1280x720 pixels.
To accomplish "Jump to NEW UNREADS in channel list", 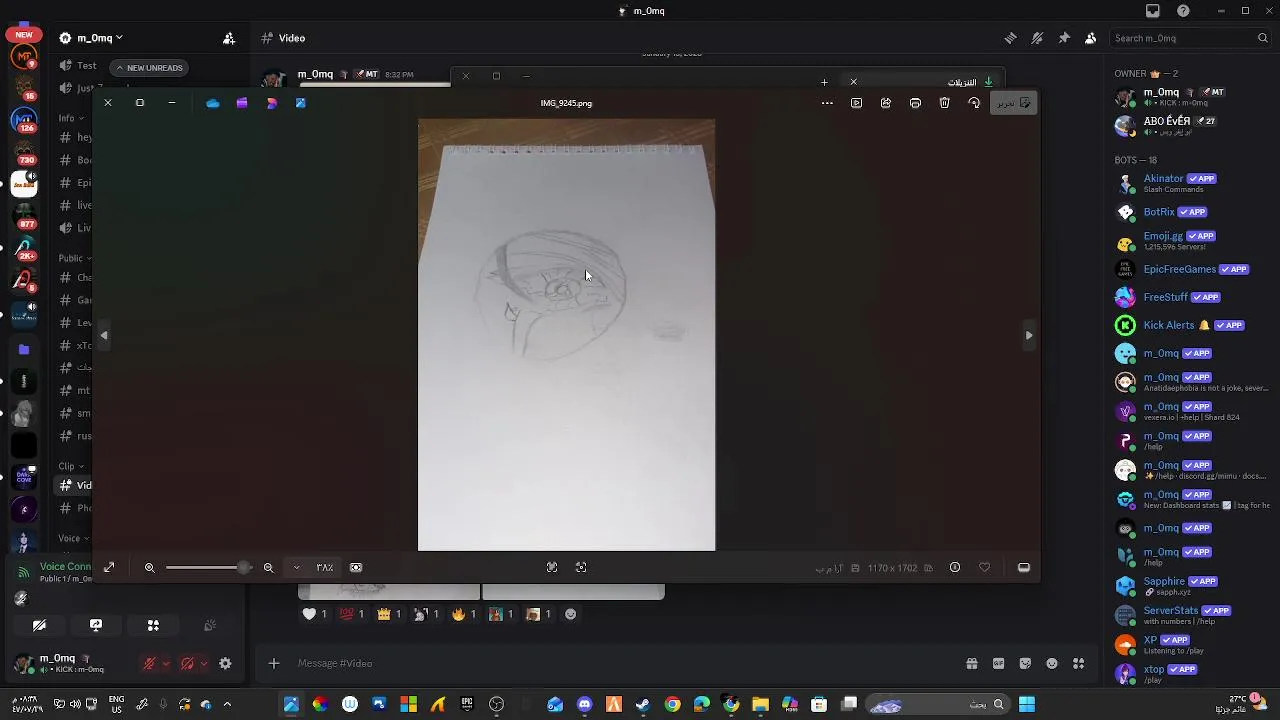I will tap(149, 68).
